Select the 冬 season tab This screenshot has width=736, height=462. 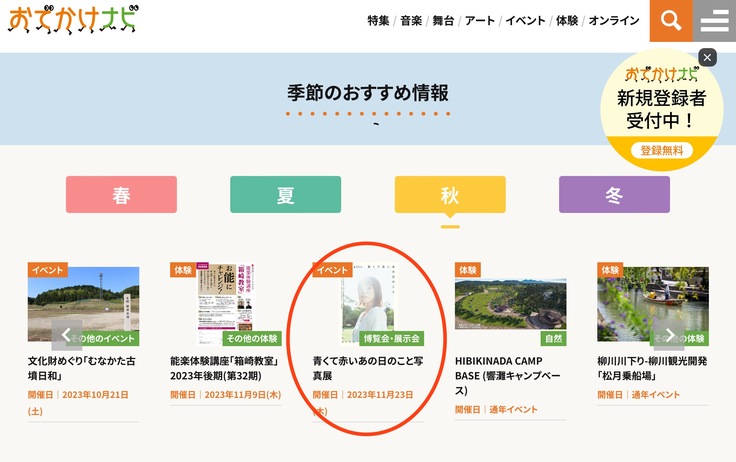613,195
